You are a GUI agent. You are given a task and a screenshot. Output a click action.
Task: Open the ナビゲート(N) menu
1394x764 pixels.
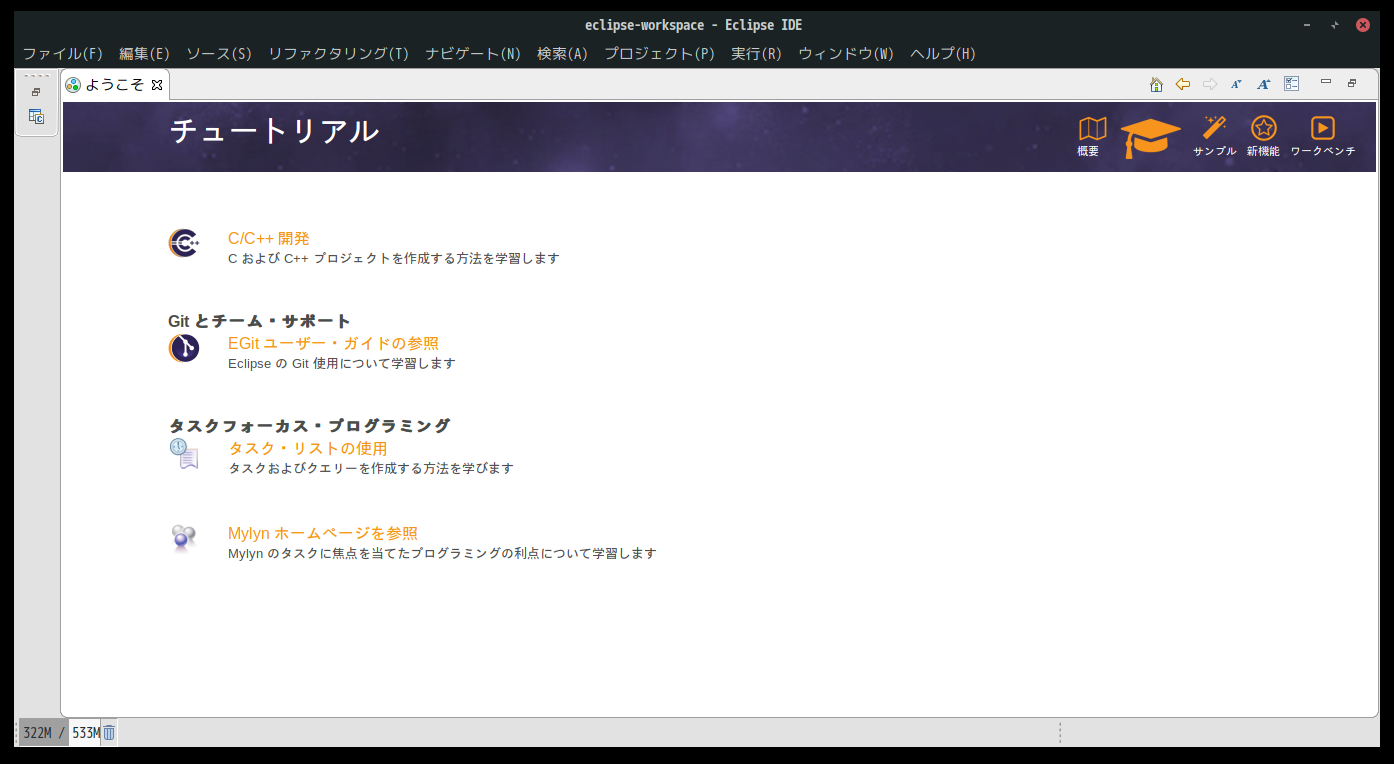coord(473,54)
